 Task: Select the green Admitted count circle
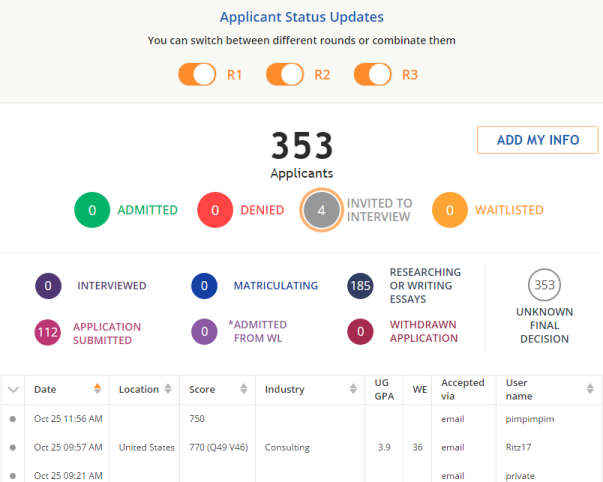[92, 210]
